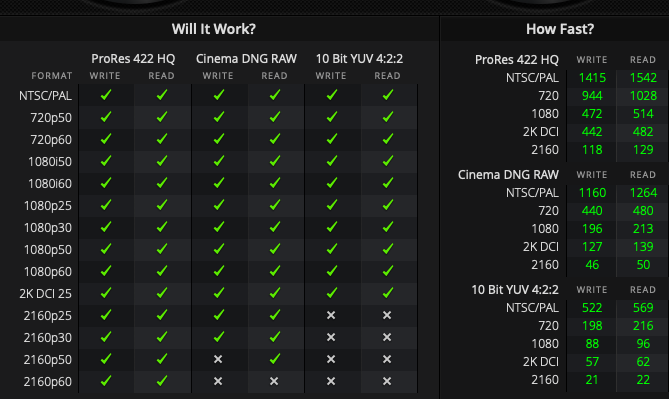Click the Cinema DNG RAW write checkmark for 2160p30

219,337
